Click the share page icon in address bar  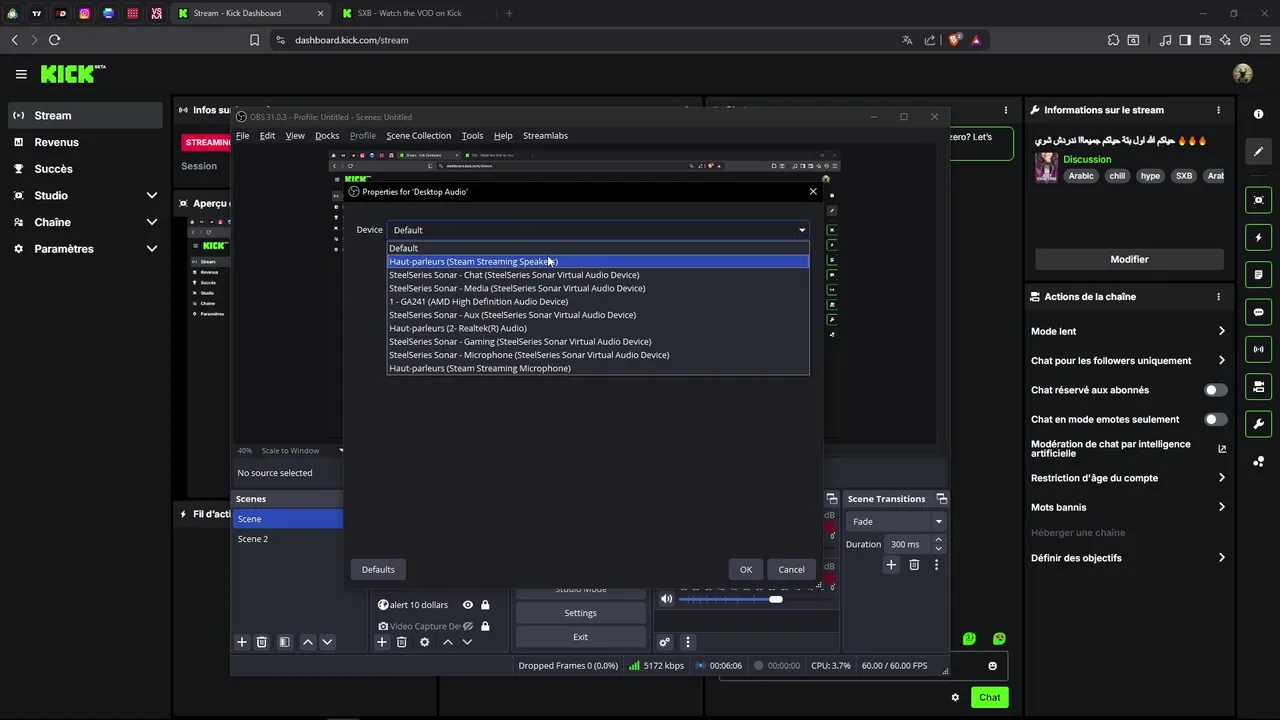point(930,40)
